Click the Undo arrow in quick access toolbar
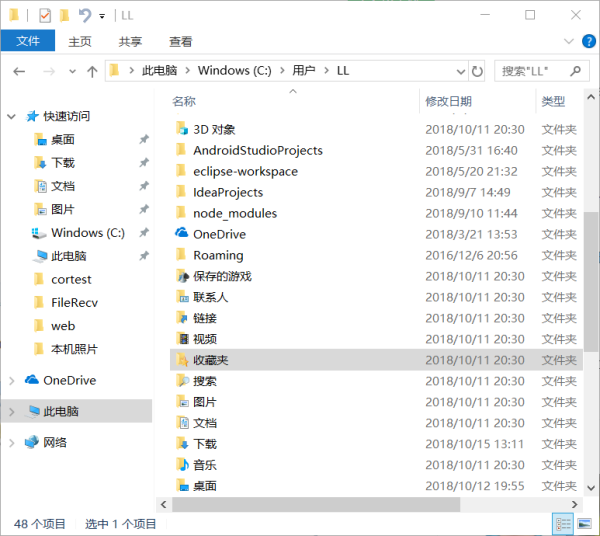 (x=85, y=15)
